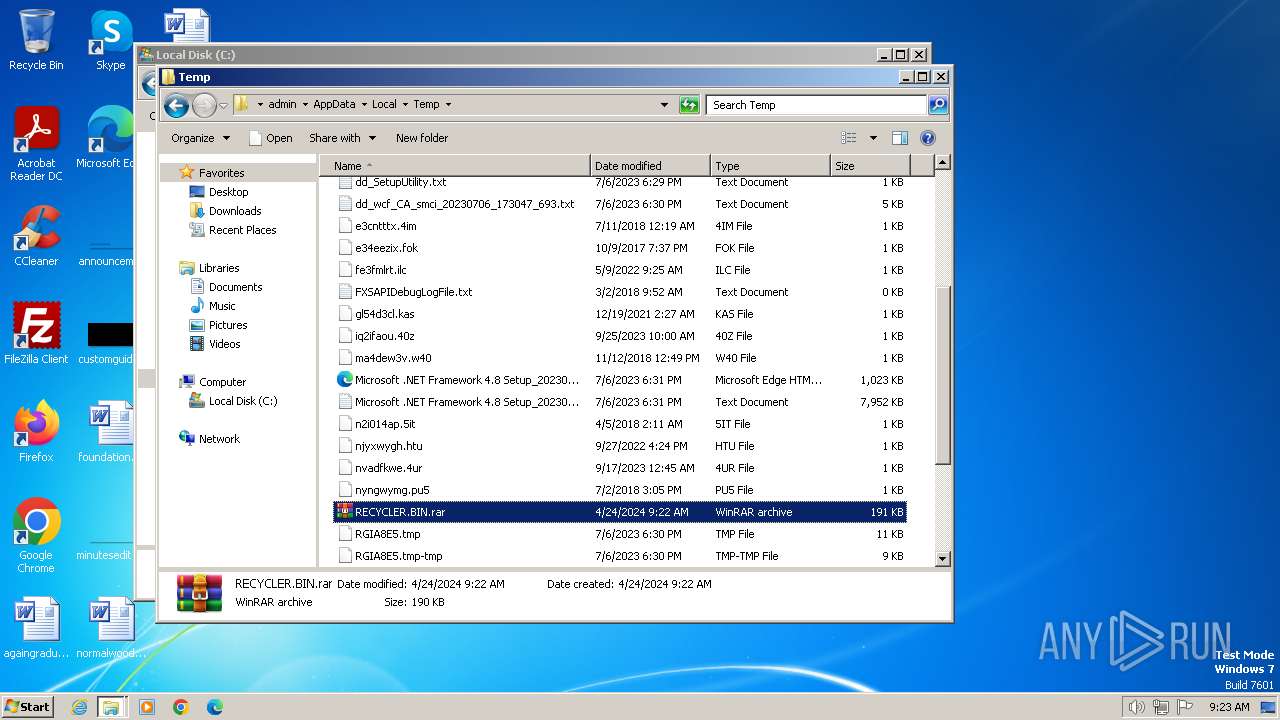Image resolution: width=1280 pixels, height=720 pixels.
Task: Open the view options dropdown arrow
Action: [873, 138]
